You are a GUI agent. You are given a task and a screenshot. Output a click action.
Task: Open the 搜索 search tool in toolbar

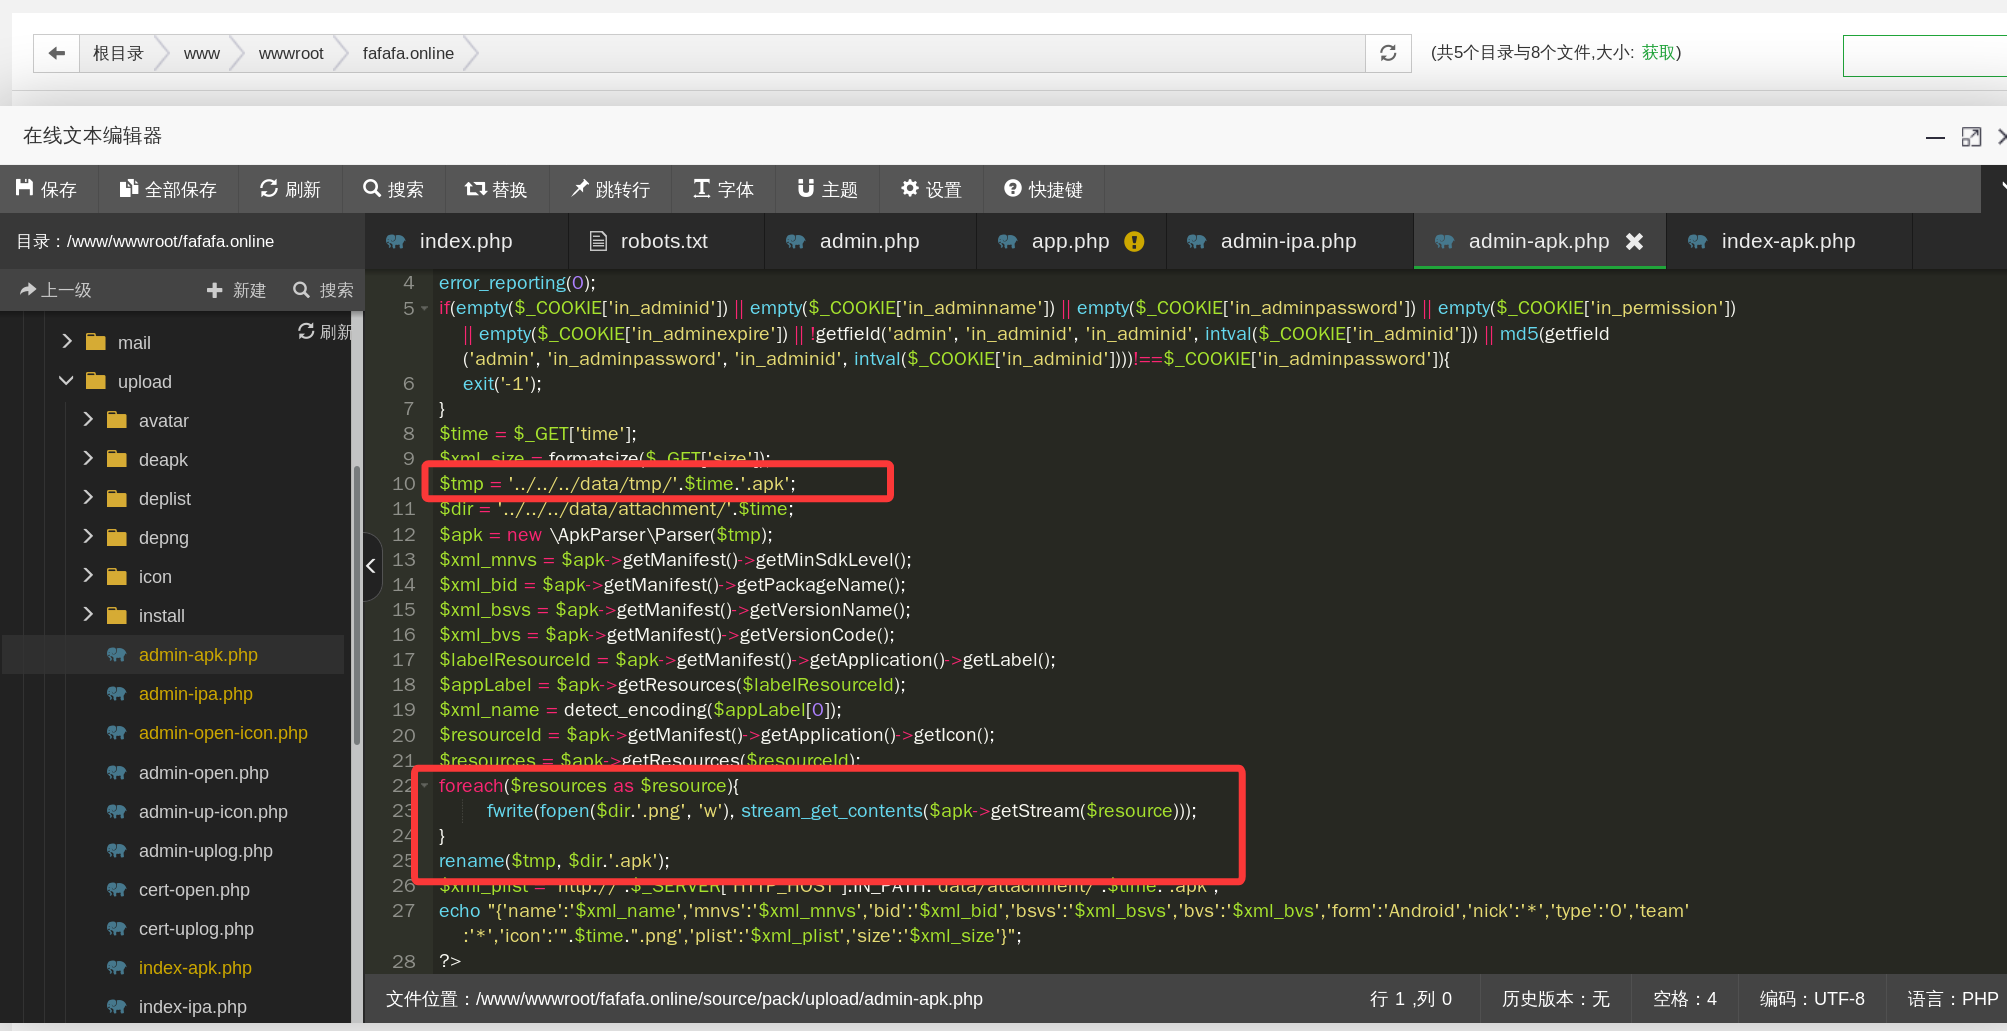point(393,189)
